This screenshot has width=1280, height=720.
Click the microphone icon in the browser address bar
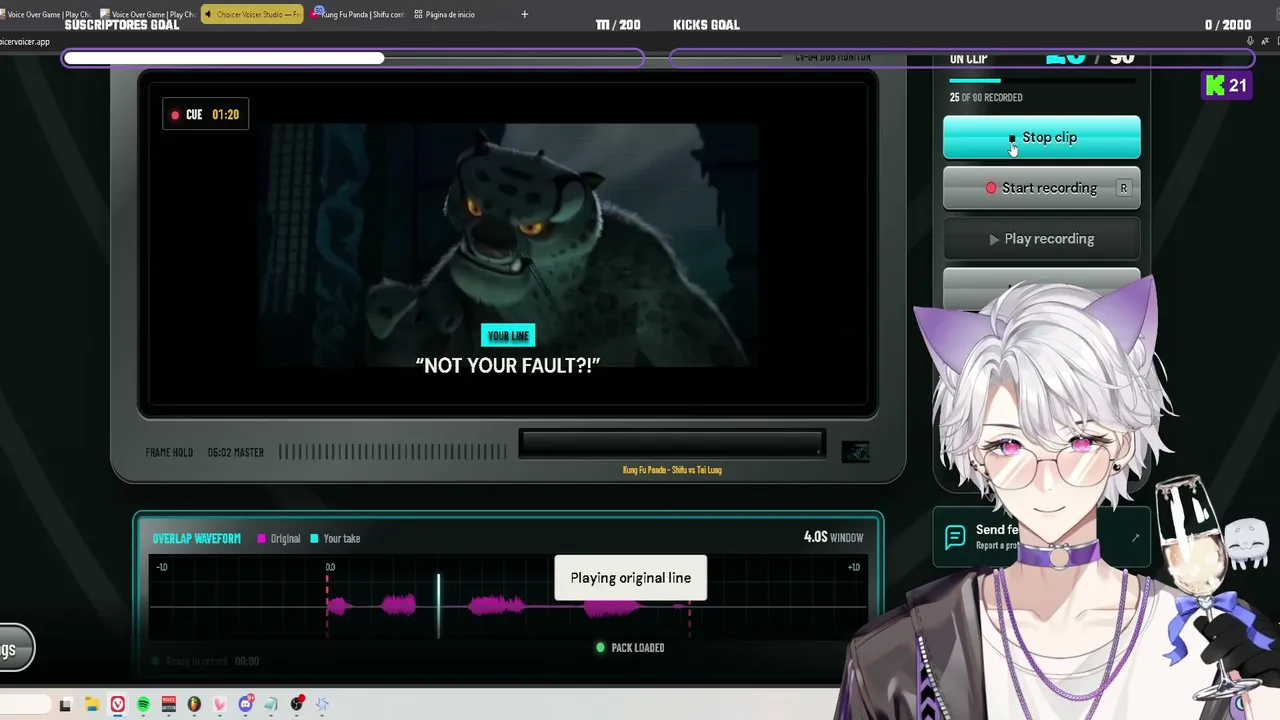click(x=1250, y=41)
